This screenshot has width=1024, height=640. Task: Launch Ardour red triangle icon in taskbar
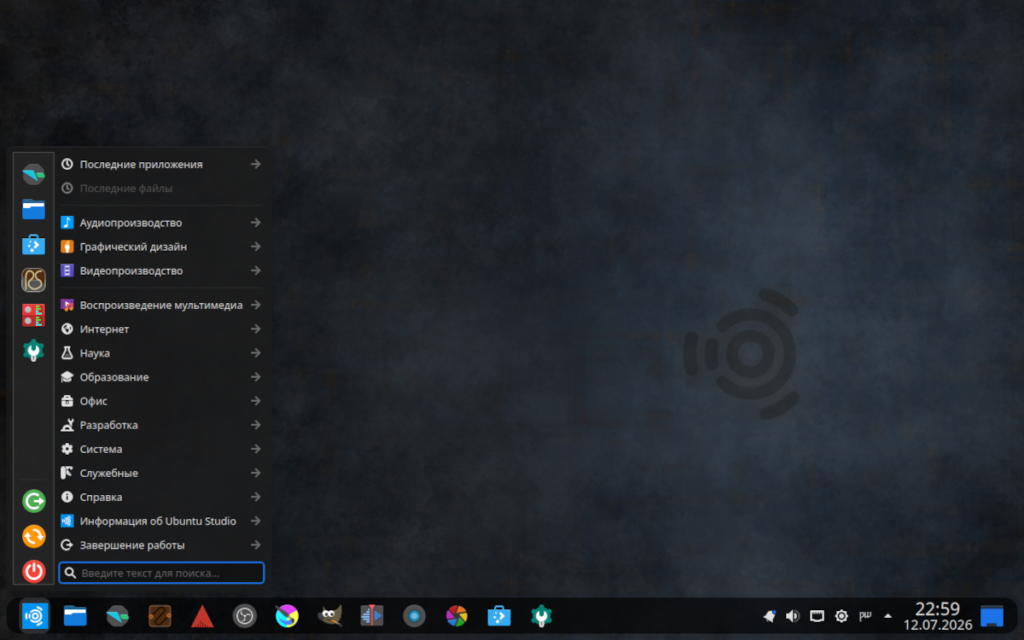(x=202, y=616)
